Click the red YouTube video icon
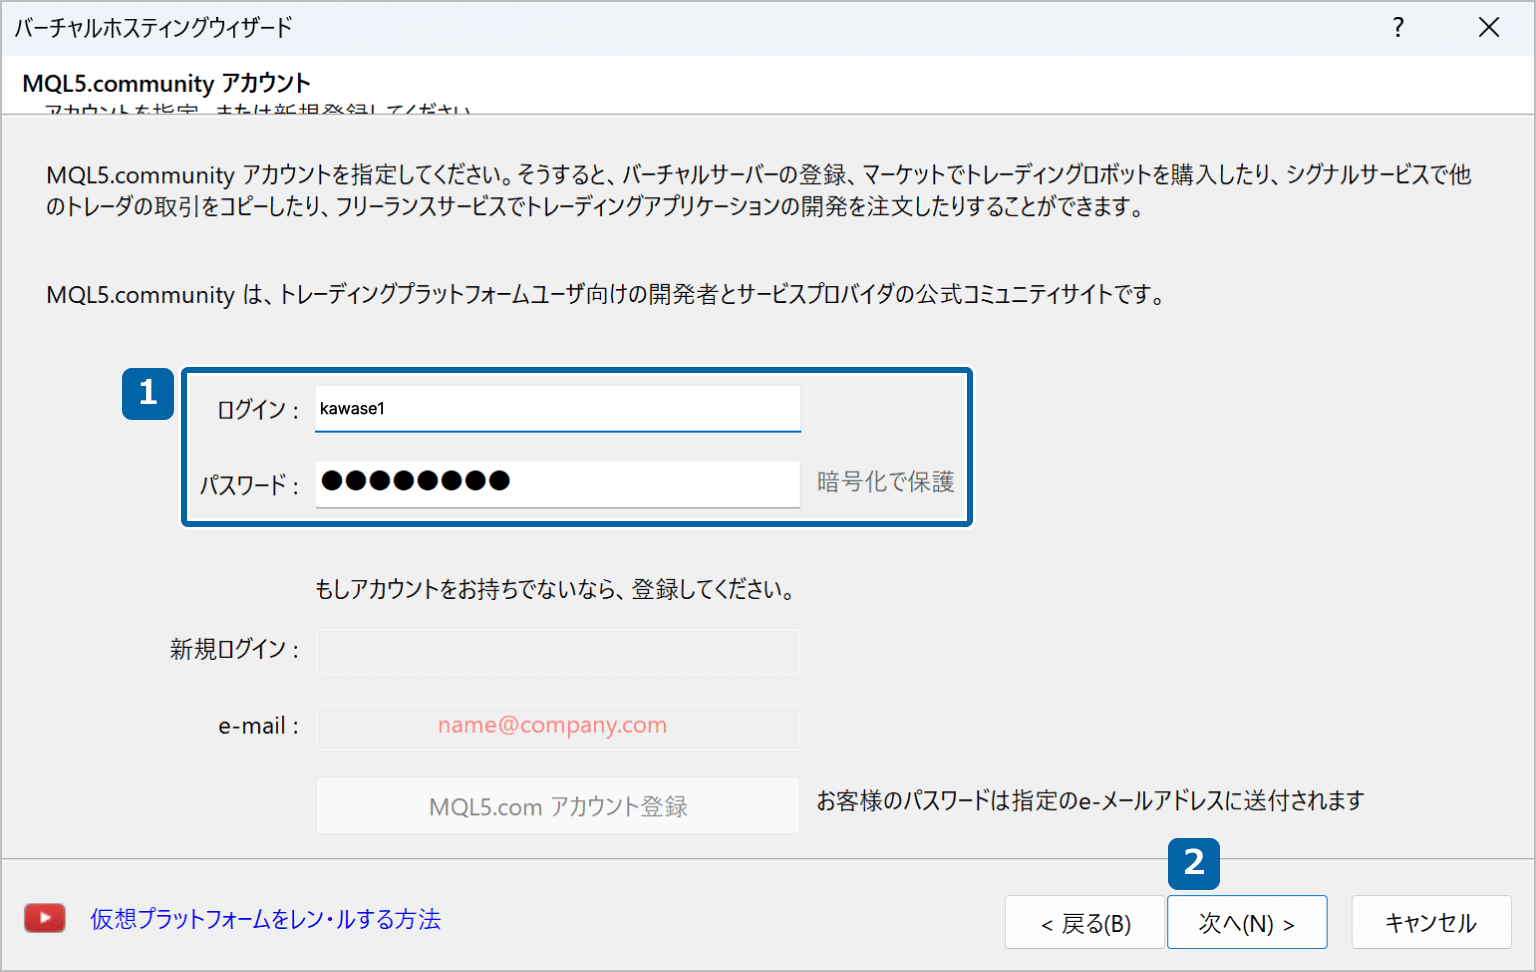The image size is (1536, 972). pyautogui.click(x=45, y=918)
